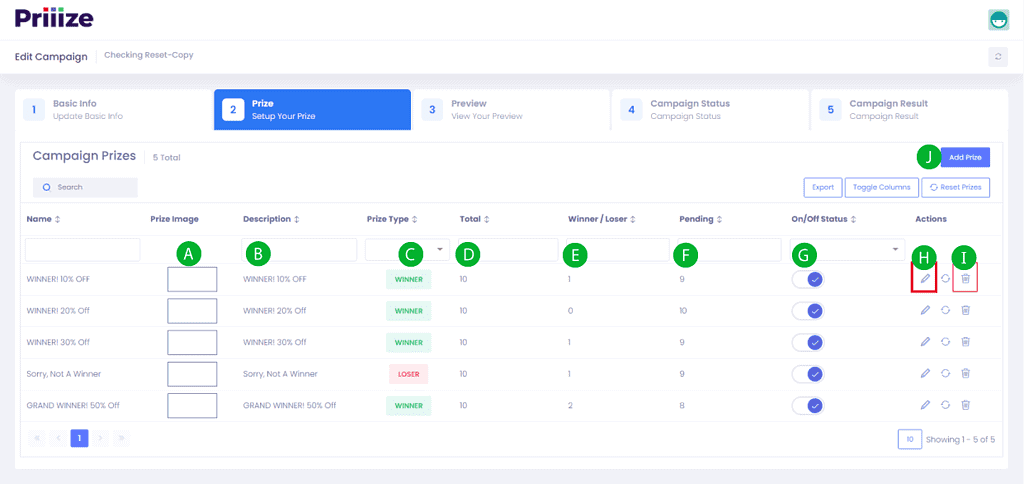The image size is (1024, 484).
Task: Go to the next page arrow
Action: [100, 438]
